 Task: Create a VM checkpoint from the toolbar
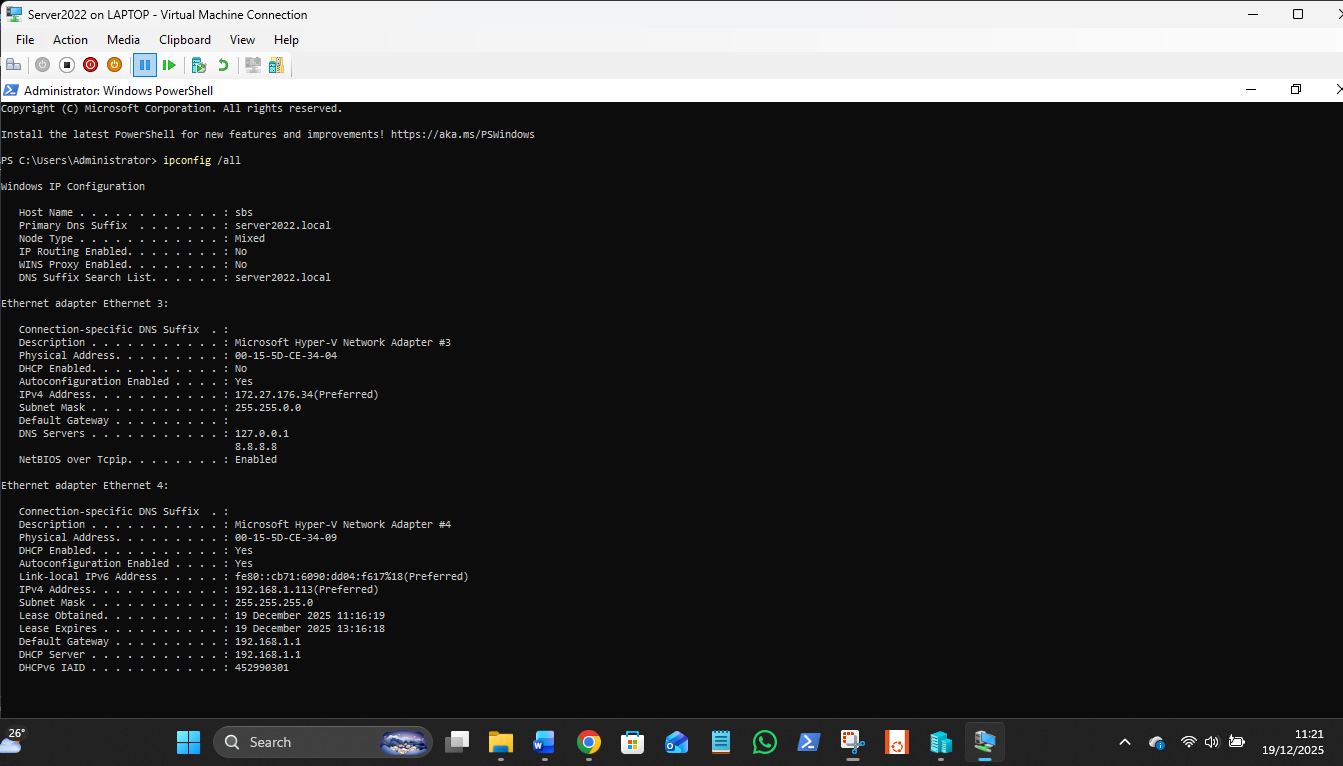tap(199, 65)
